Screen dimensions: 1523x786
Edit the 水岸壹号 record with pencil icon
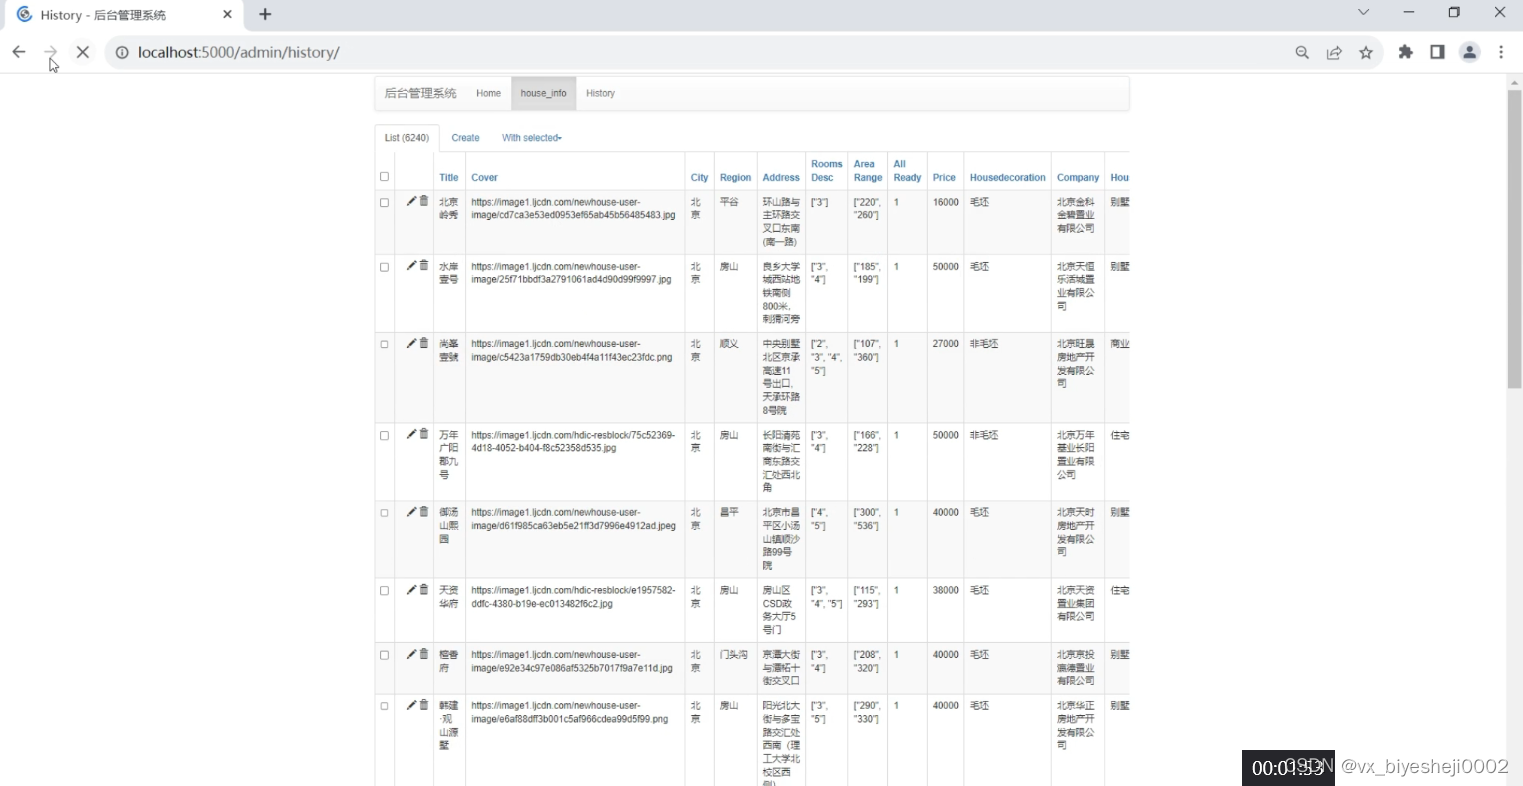tap(411, 265)
